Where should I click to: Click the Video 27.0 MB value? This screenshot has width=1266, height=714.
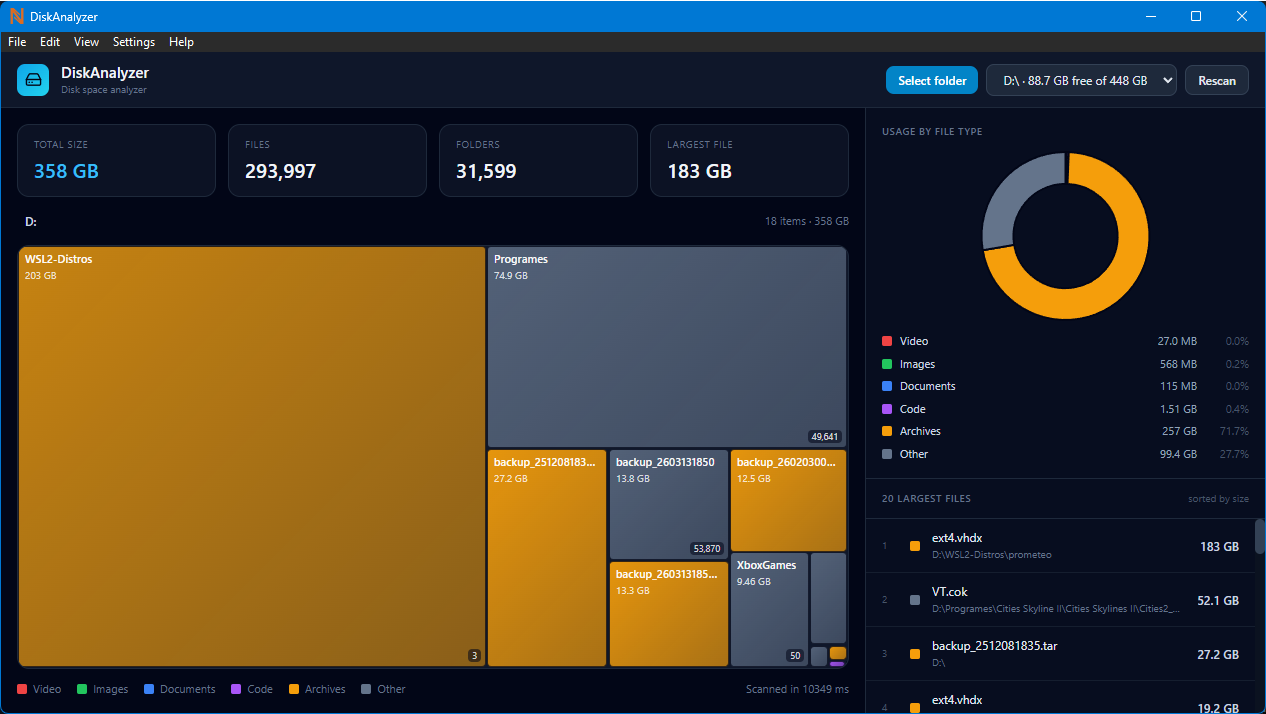coord(1177,341)
